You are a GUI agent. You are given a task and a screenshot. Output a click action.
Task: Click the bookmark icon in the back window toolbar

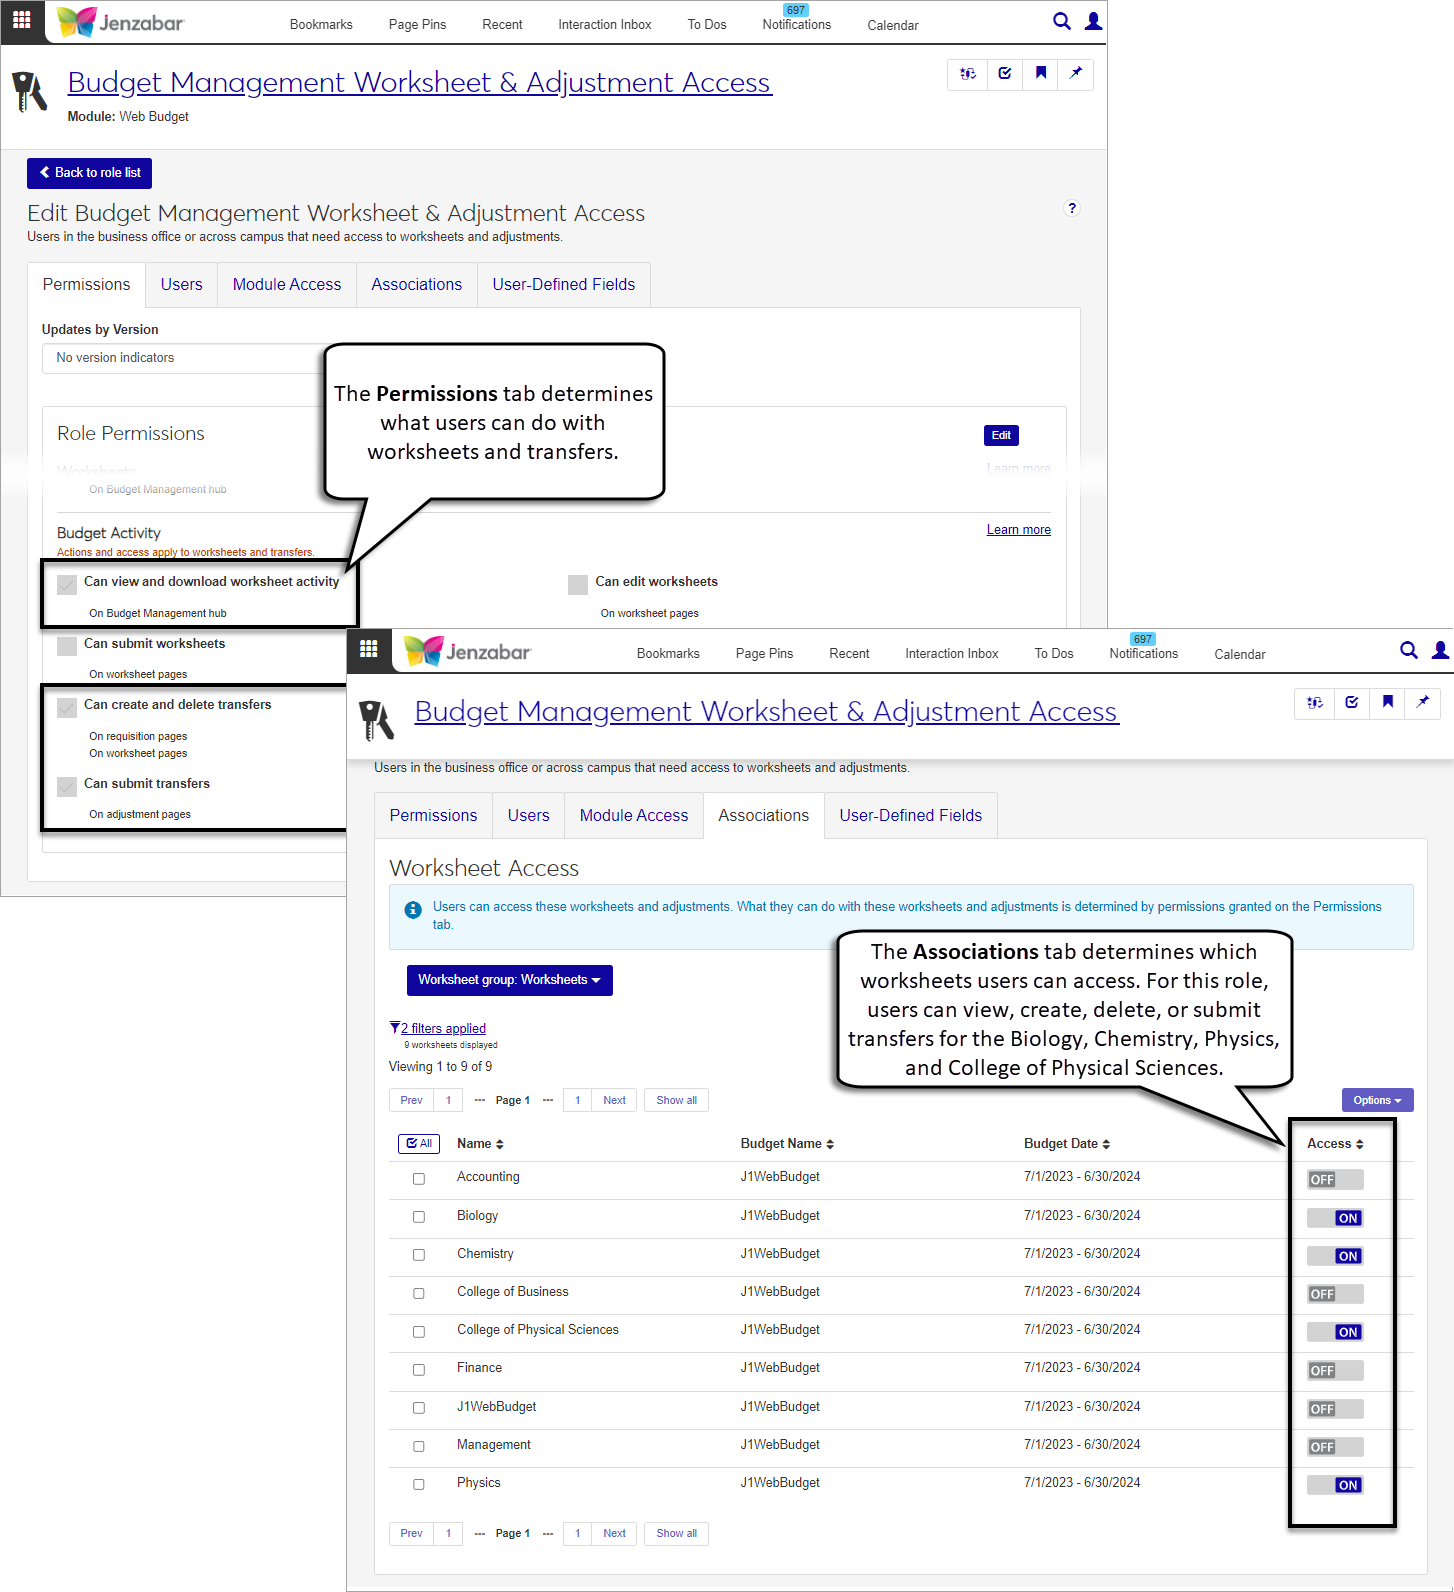[1041, 73]
